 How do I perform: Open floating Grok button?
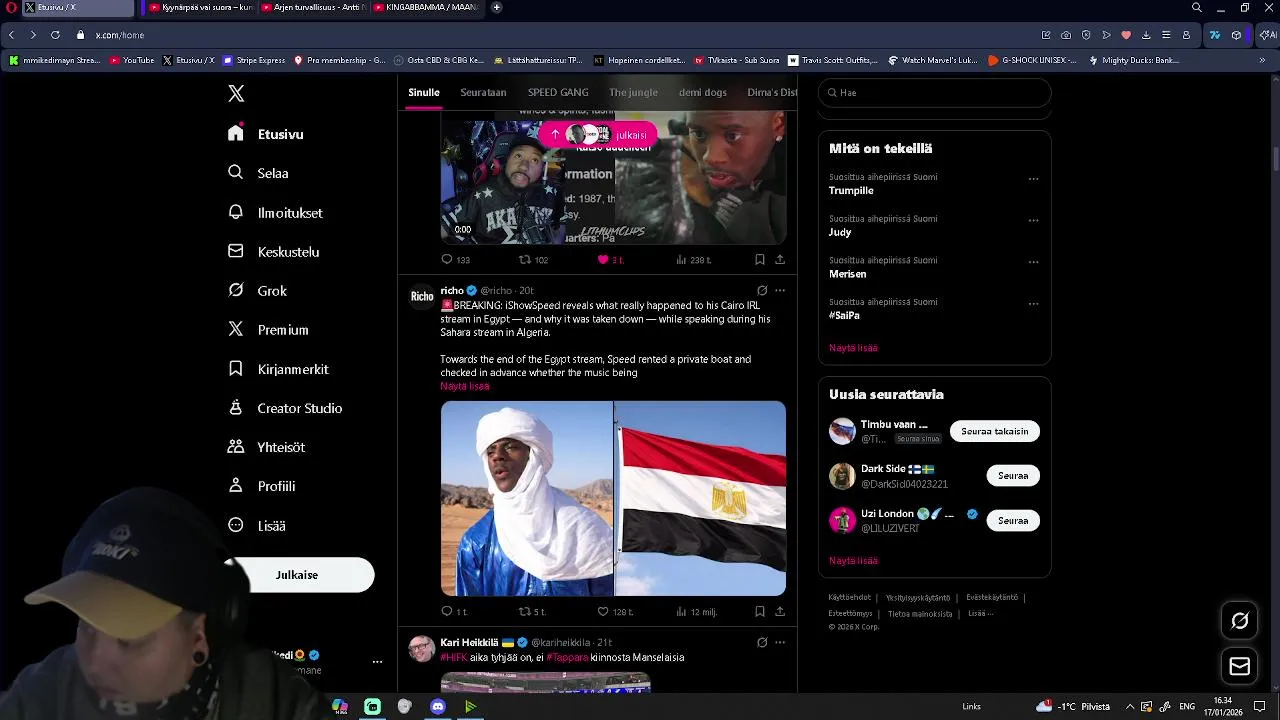point(1240,621)
